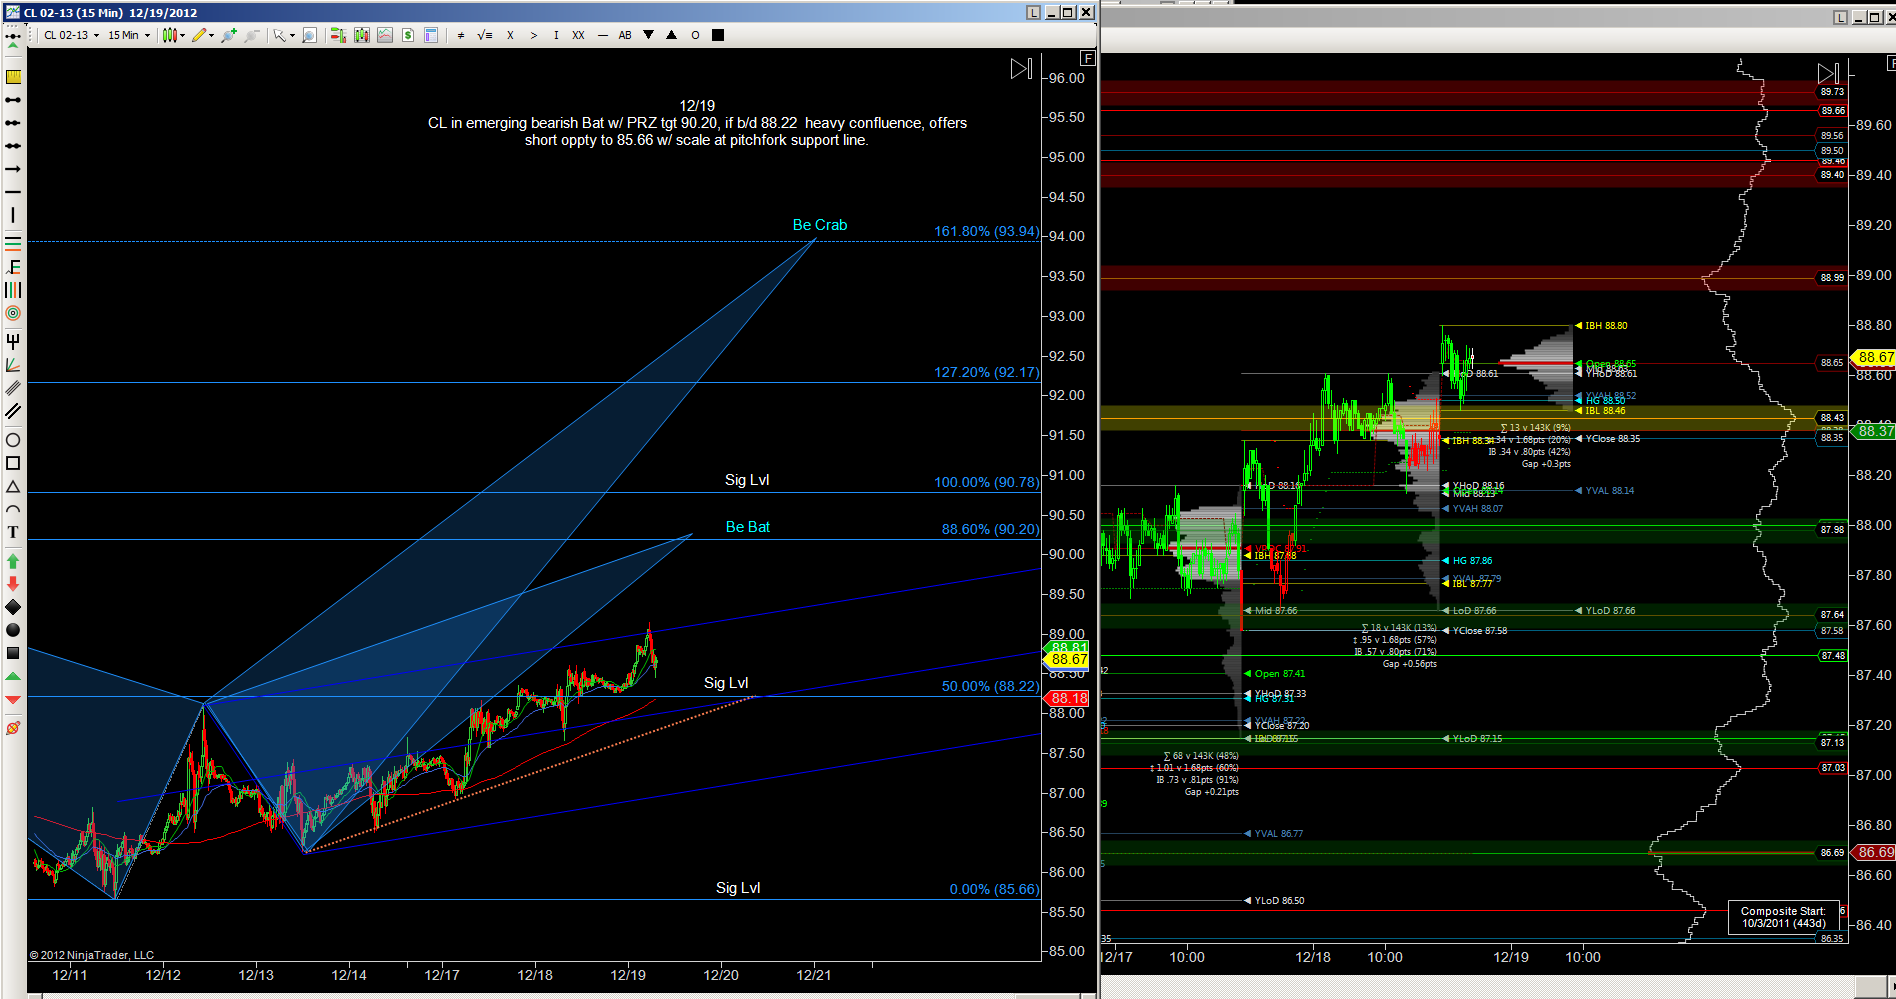Click the F button at left chart corner

(x=1088, y=58)
